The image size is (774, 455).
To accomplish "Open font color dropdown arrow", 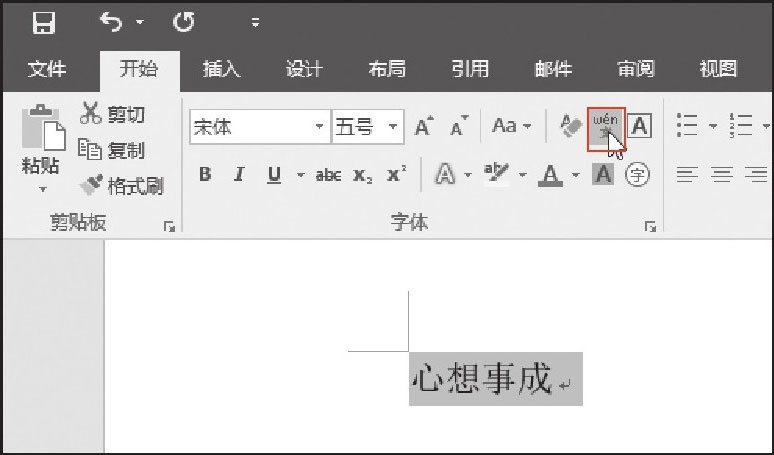I will [576, 175].
